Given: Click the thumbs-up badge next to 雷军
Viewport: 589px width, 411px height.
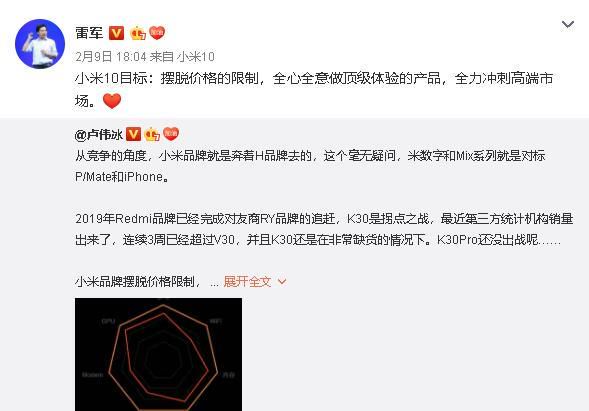Looking at the screenshot, I should point(138,33).
